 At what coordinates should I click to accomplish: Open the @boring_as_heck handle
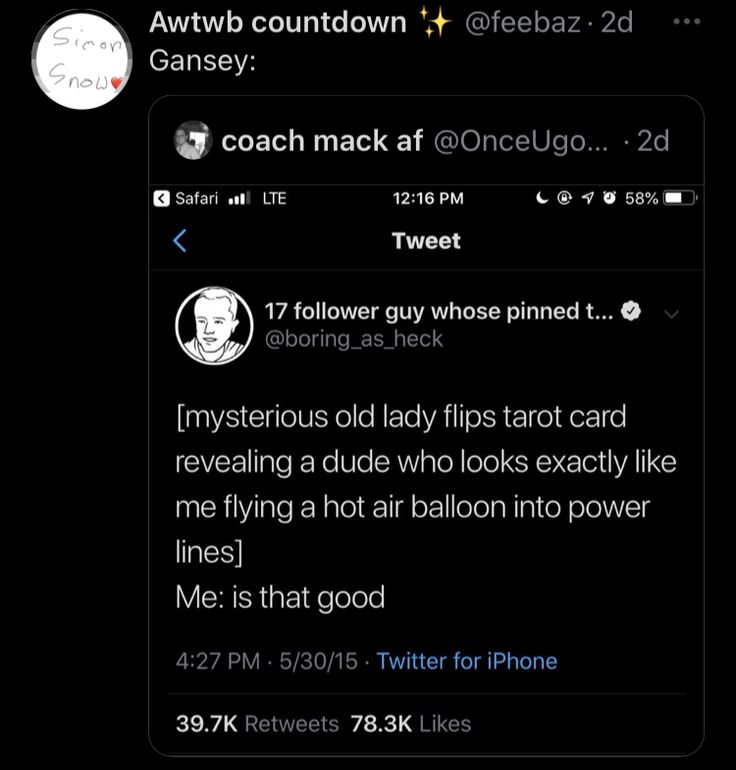click(x=353, y=340)
